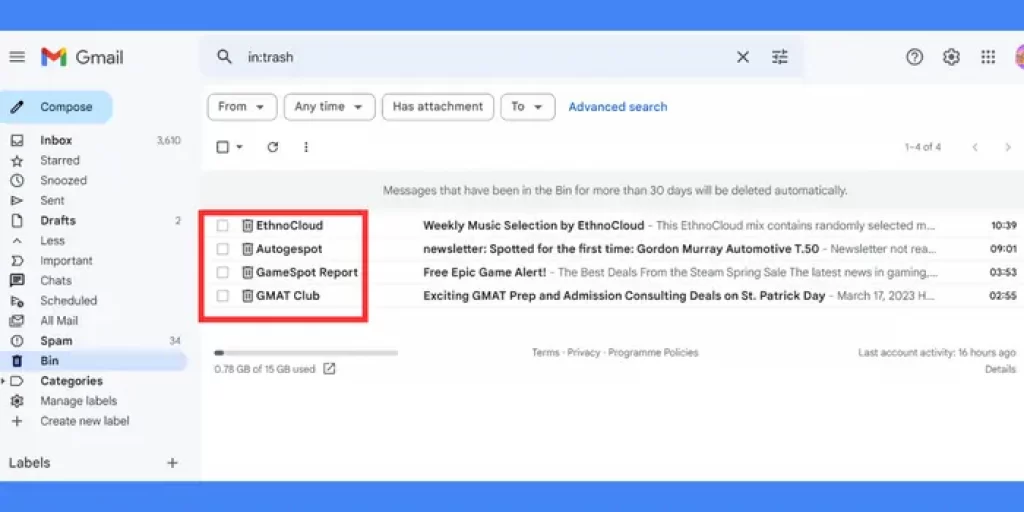Open Settings gear icon
The image size is (1024, 512).
click(x=951, y=57)
